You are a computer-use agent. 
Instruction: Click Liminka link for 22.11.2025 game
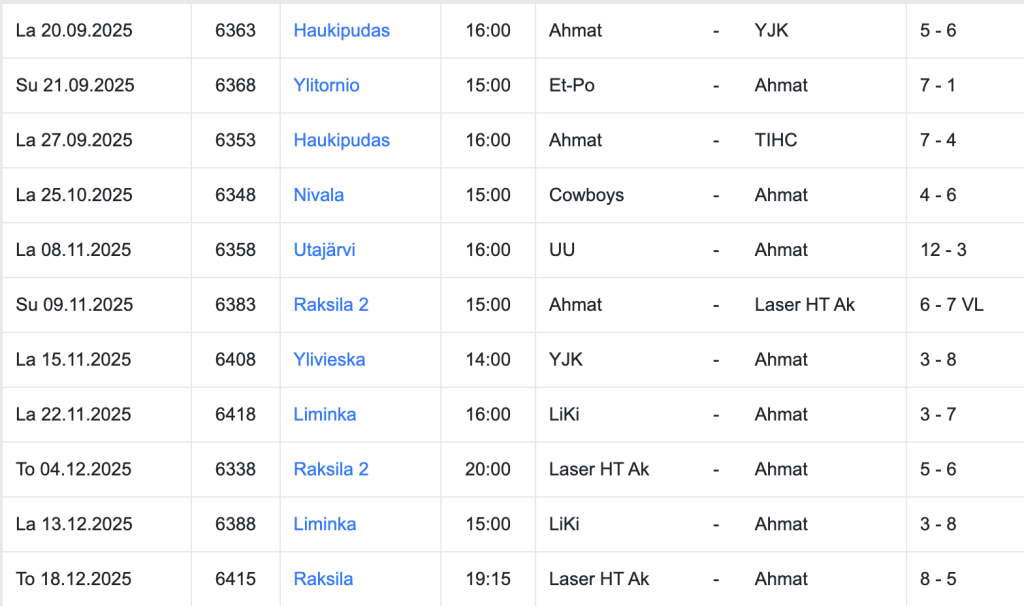point(324,414)
